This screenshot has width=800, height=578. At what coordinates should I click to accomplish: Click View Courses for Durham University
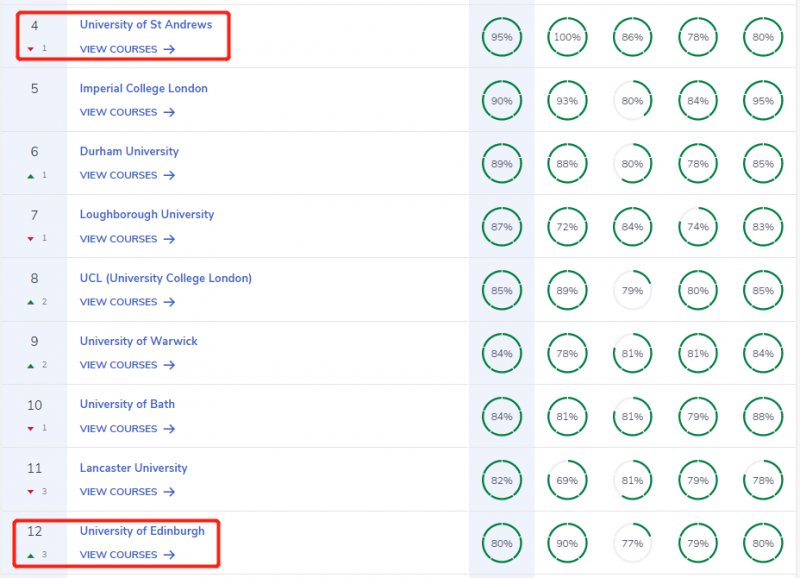(x=127, y=175)
